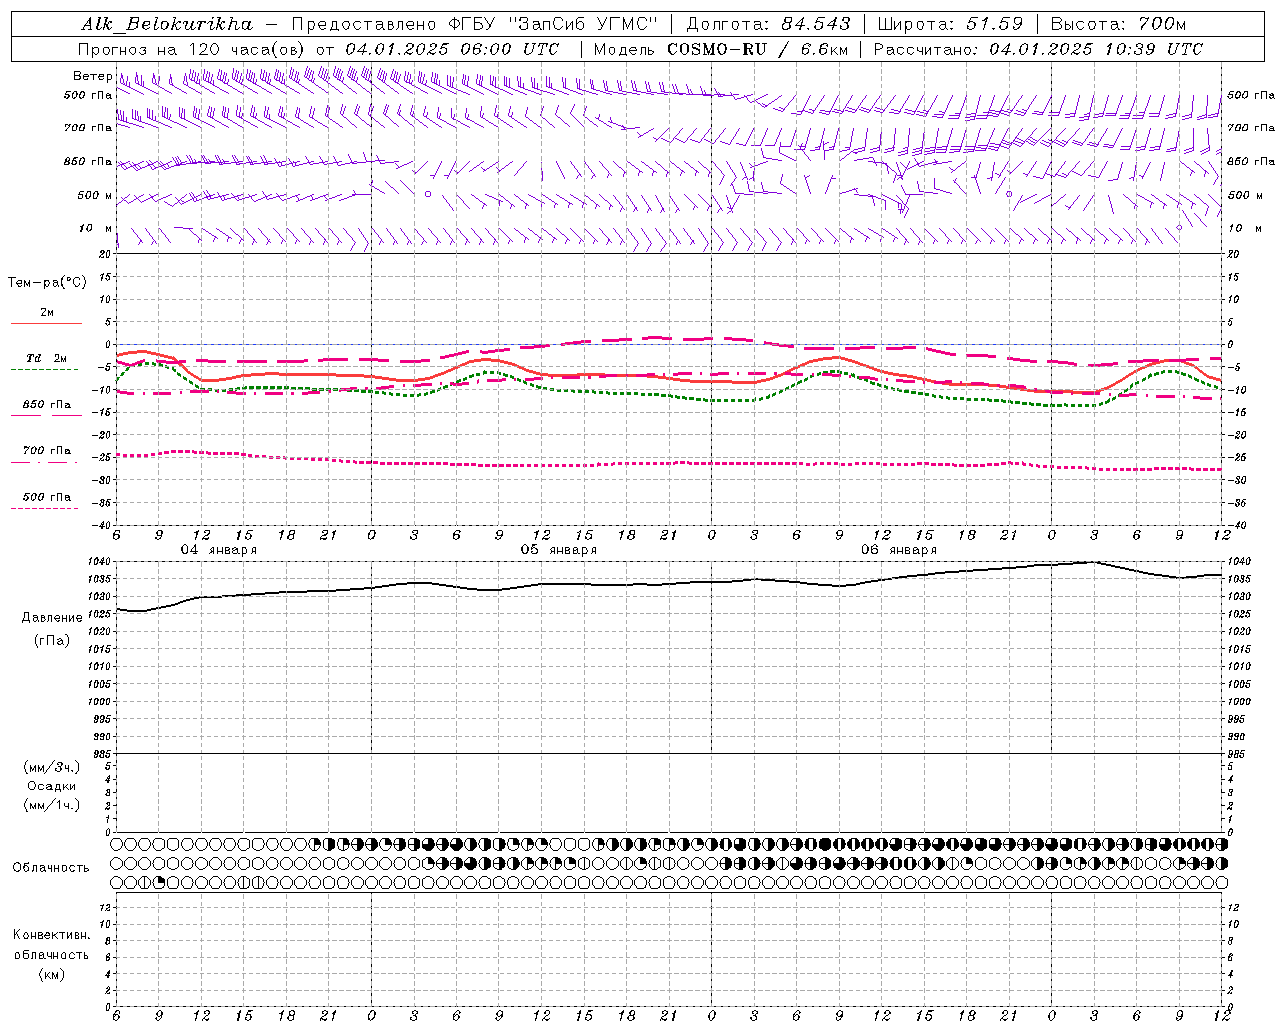Click the Рассчитано 10:39 UTC timestamp
The width and height of the screenshot is (1280, 1024).
[x=1038, y=49]
